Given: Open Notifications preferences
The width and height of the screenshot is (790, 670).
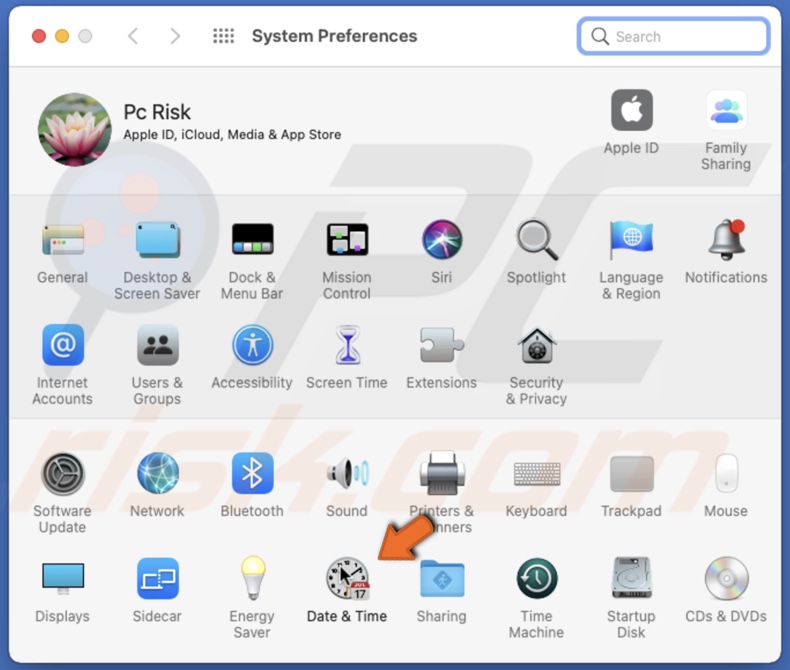Looking at the screenshot, I should click(726, 239).
